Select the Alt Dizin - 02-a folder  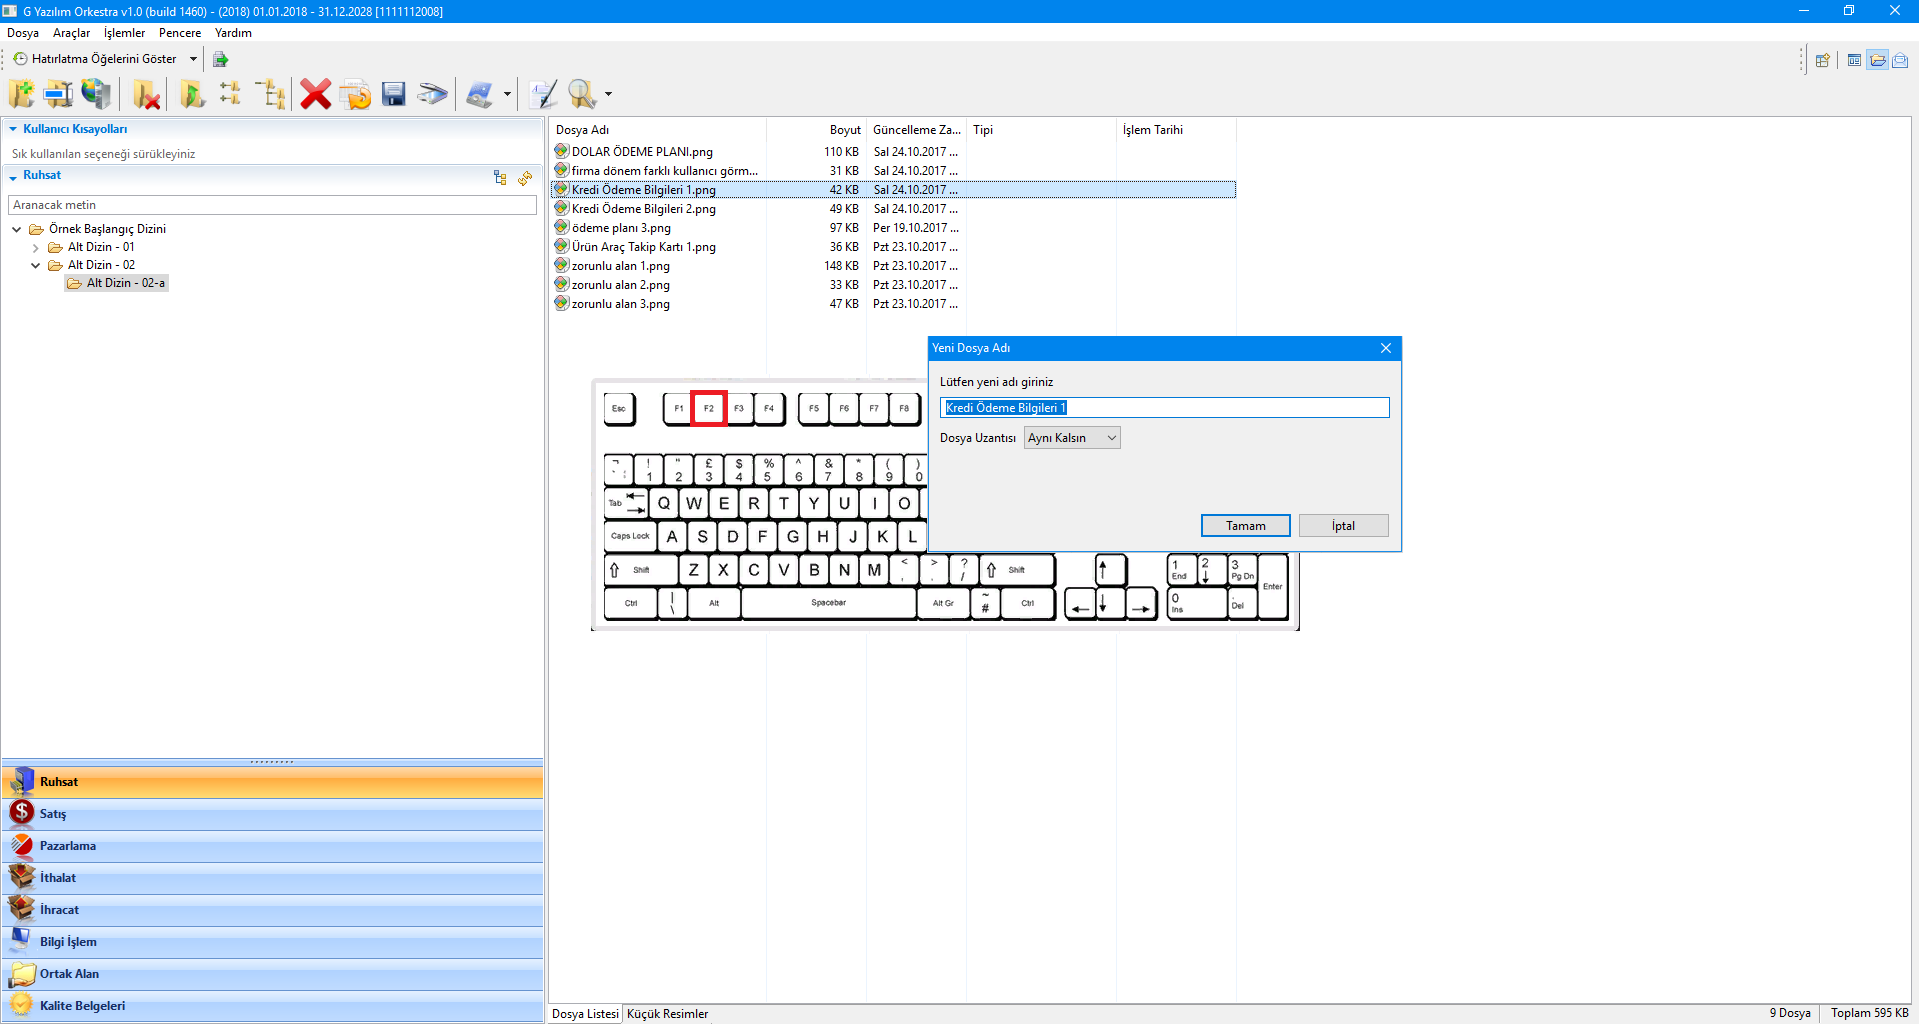125,283
